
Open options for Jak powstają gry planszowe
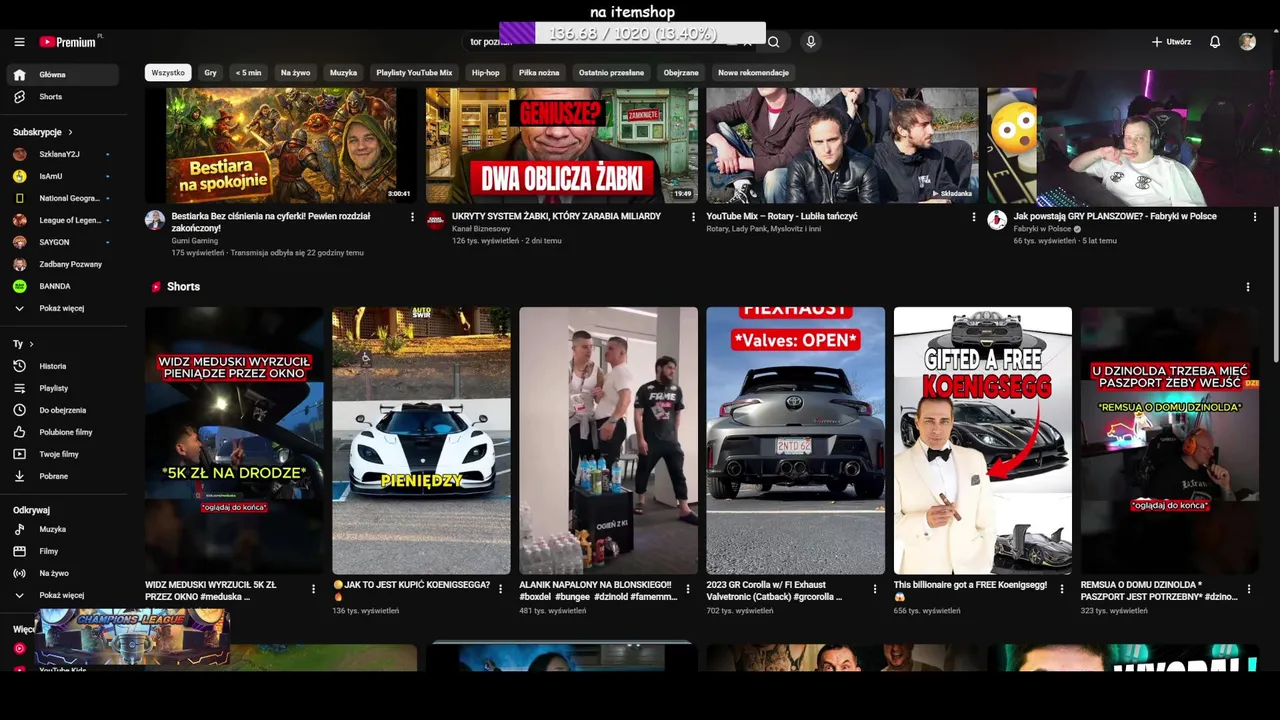click(1255, 217)
